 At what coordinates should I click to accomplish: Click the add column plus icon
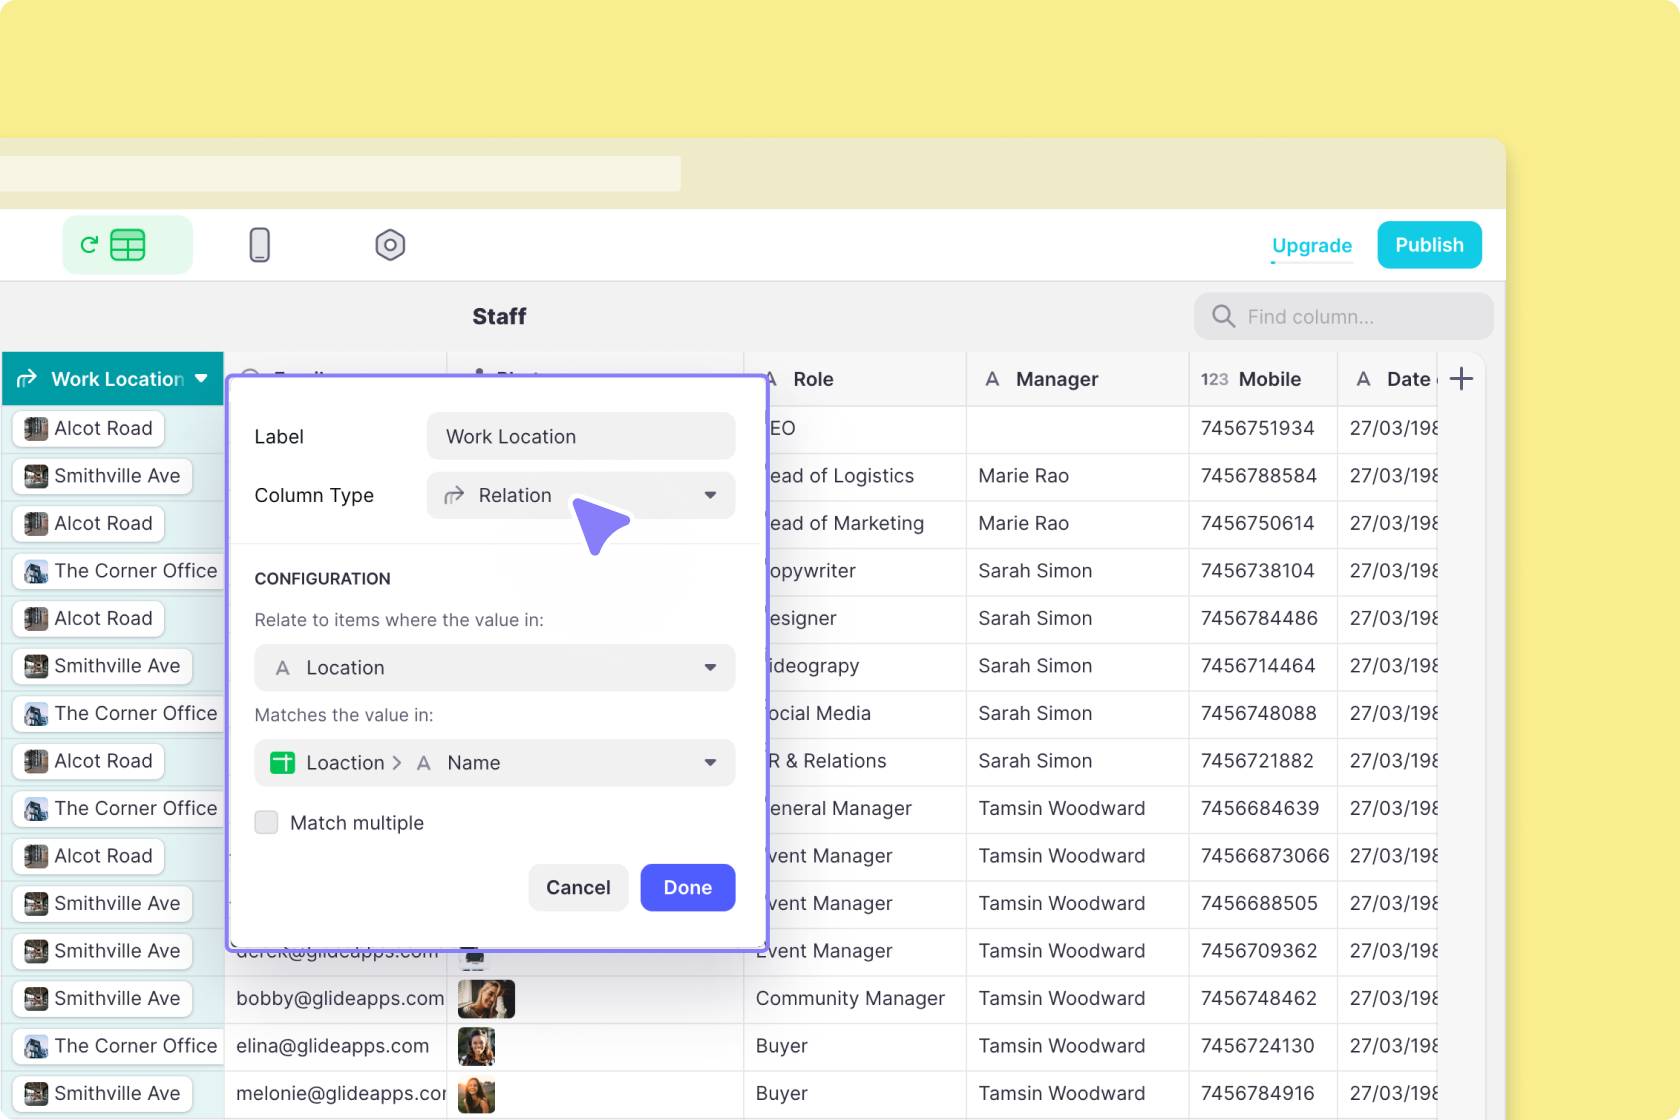1461,379
